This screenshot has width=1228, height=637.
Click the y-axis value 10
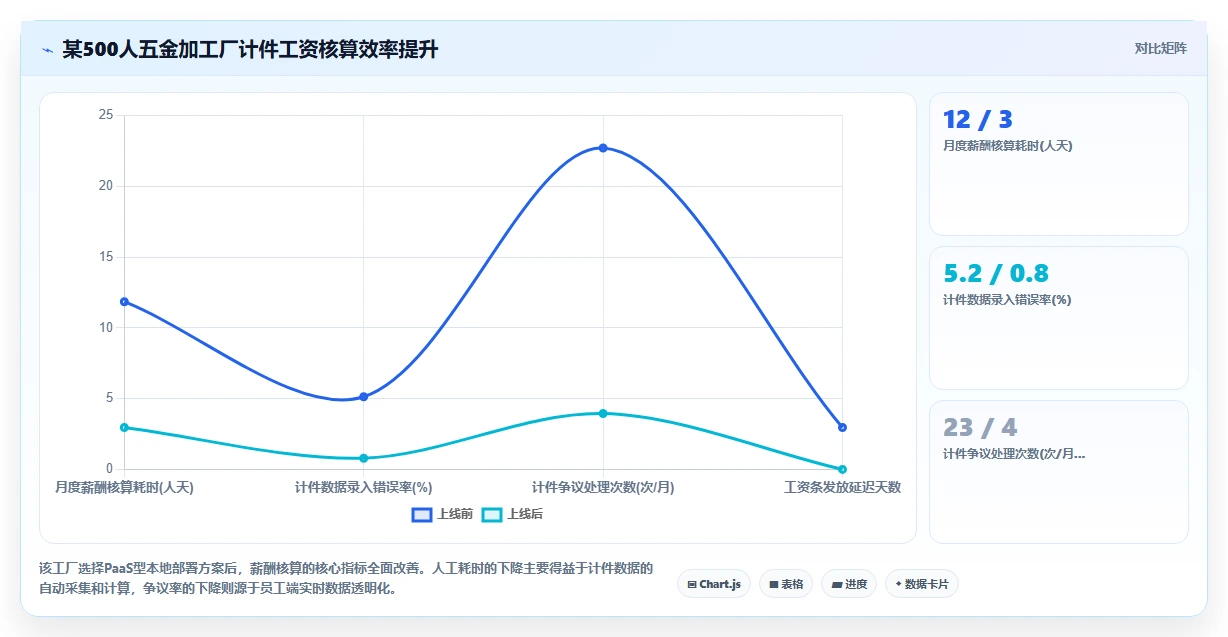(x=106, y=327)
